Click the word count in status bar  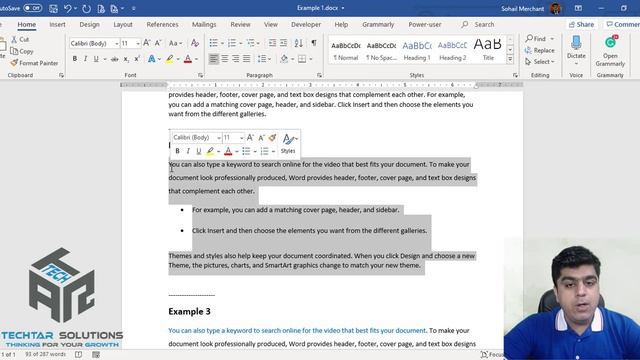45,354
